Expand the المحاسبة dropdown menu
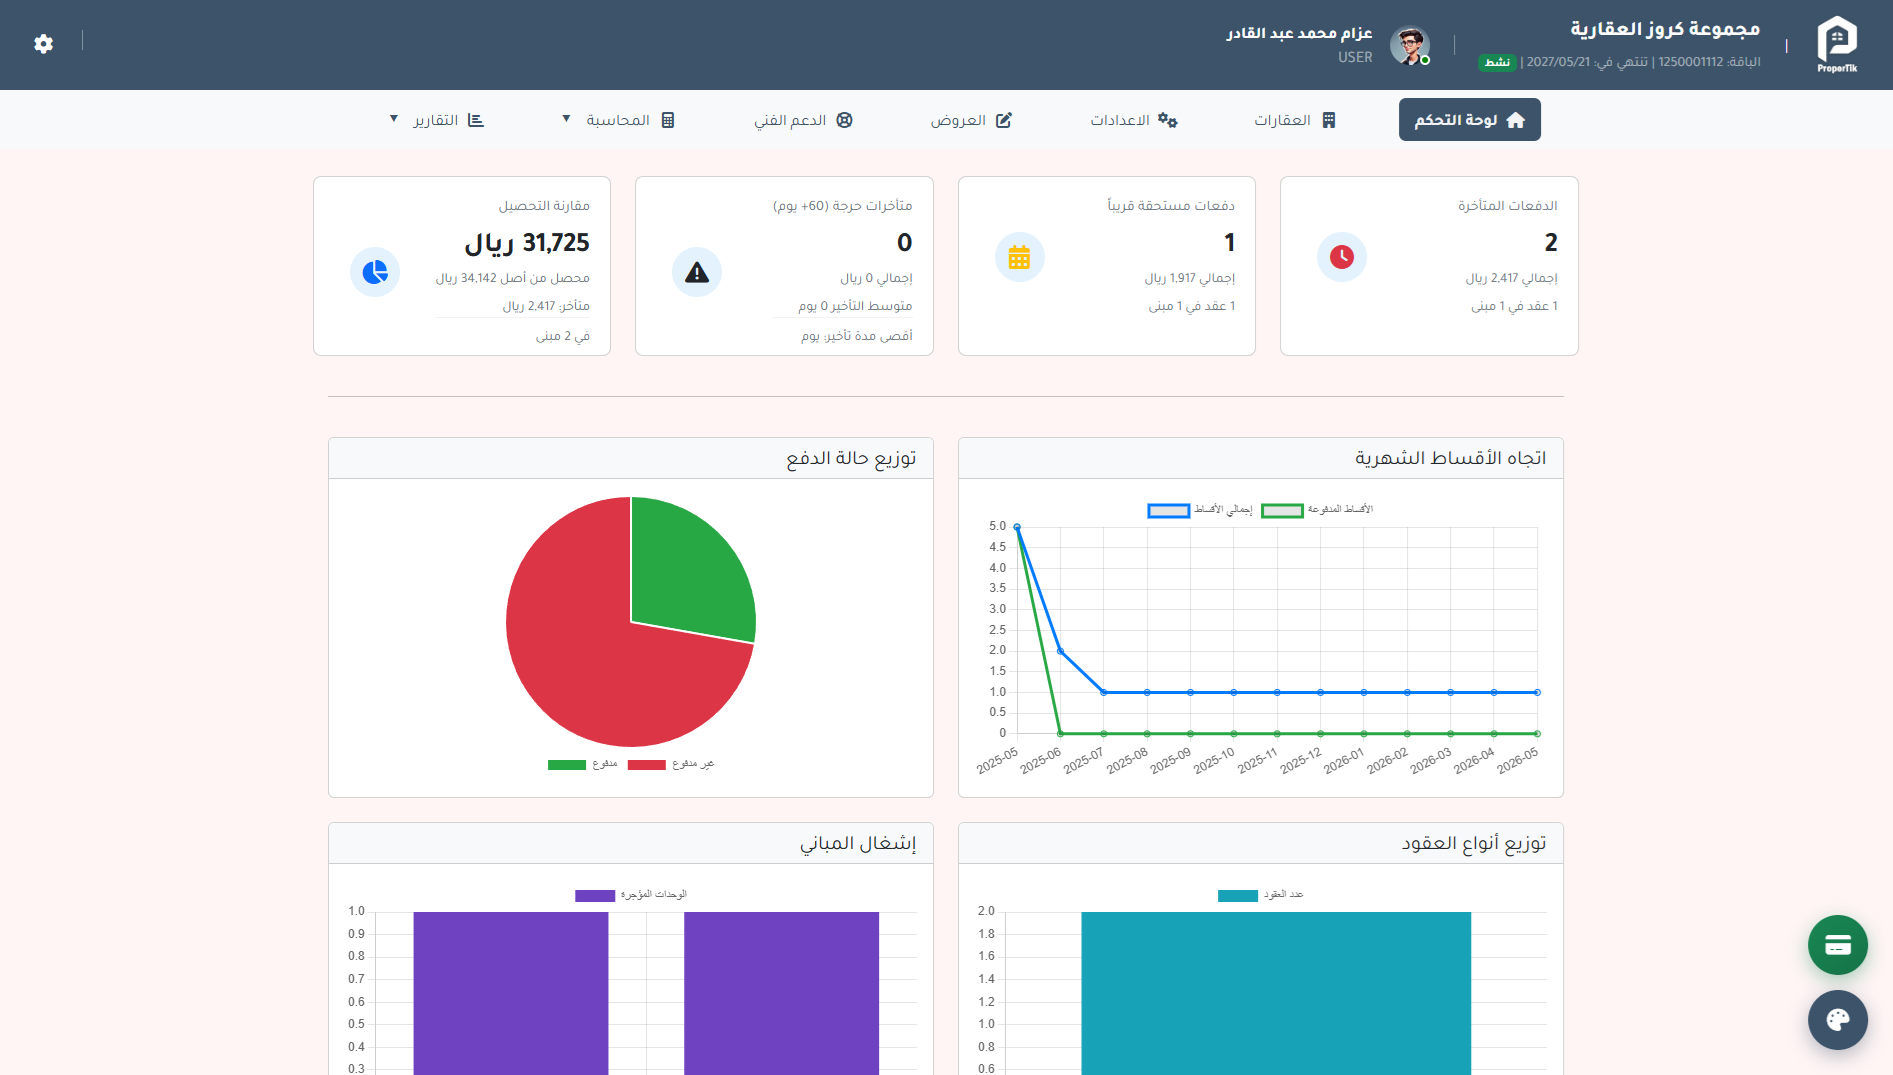This screenshot has height=1075, width=1893. [620, 119]
